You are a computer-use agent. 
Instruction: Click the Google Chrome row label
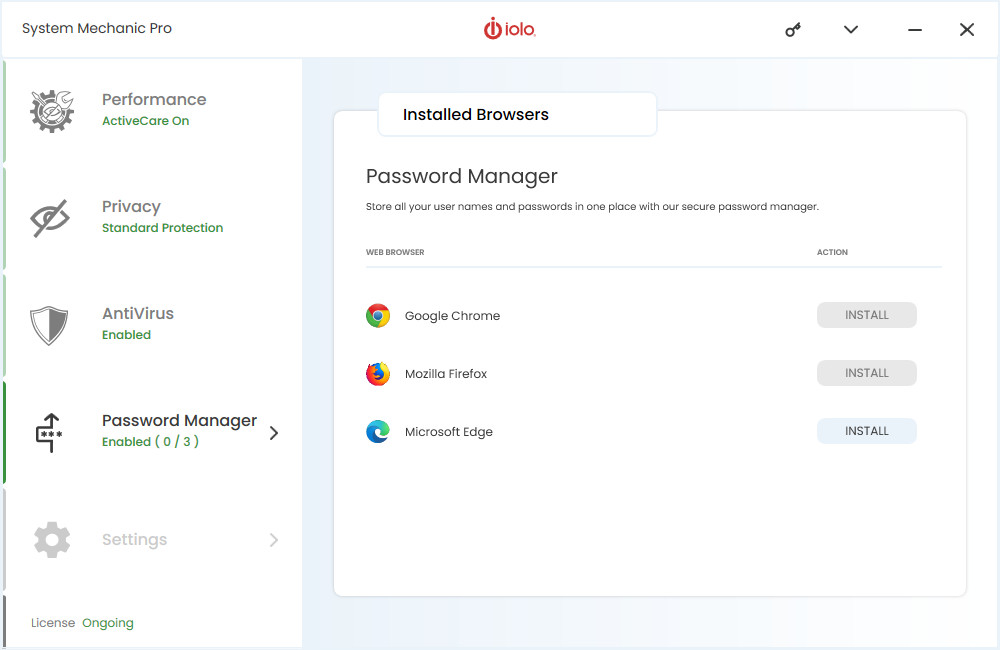[x=452, y=316]
